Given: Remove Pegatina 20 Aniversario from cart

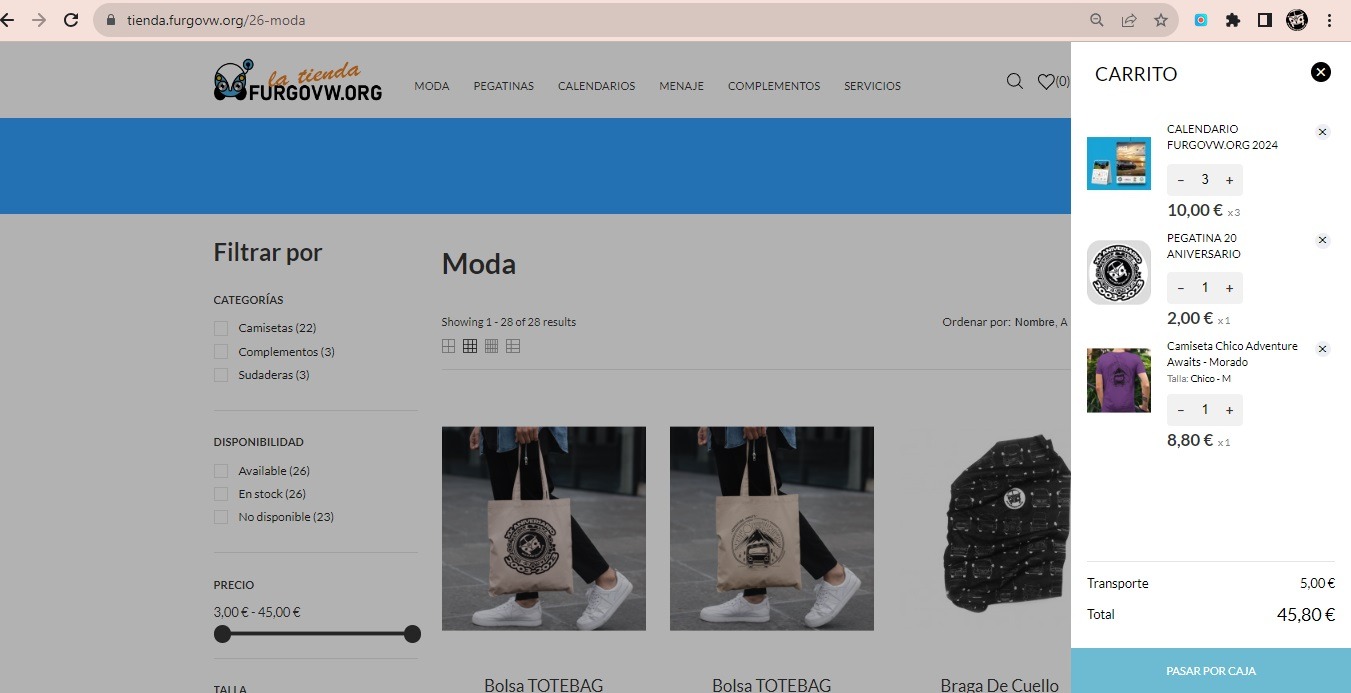Looking at the screenshot, I should (x=1322, y=240).
